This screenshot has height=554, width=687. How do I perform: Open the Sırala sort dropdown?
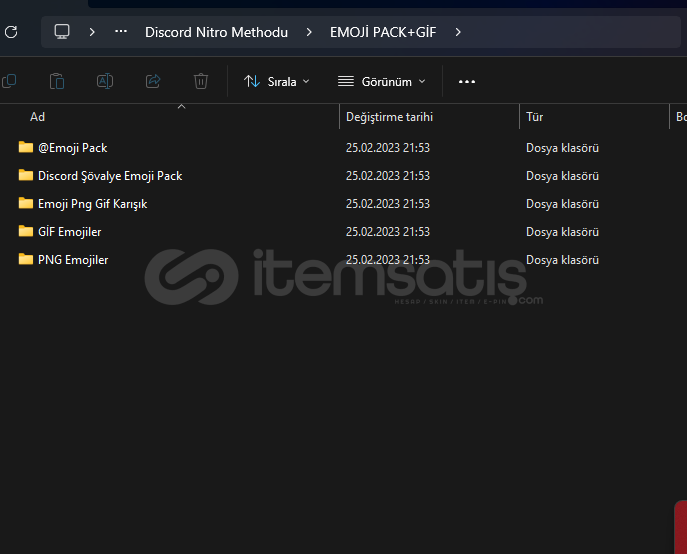277,82
